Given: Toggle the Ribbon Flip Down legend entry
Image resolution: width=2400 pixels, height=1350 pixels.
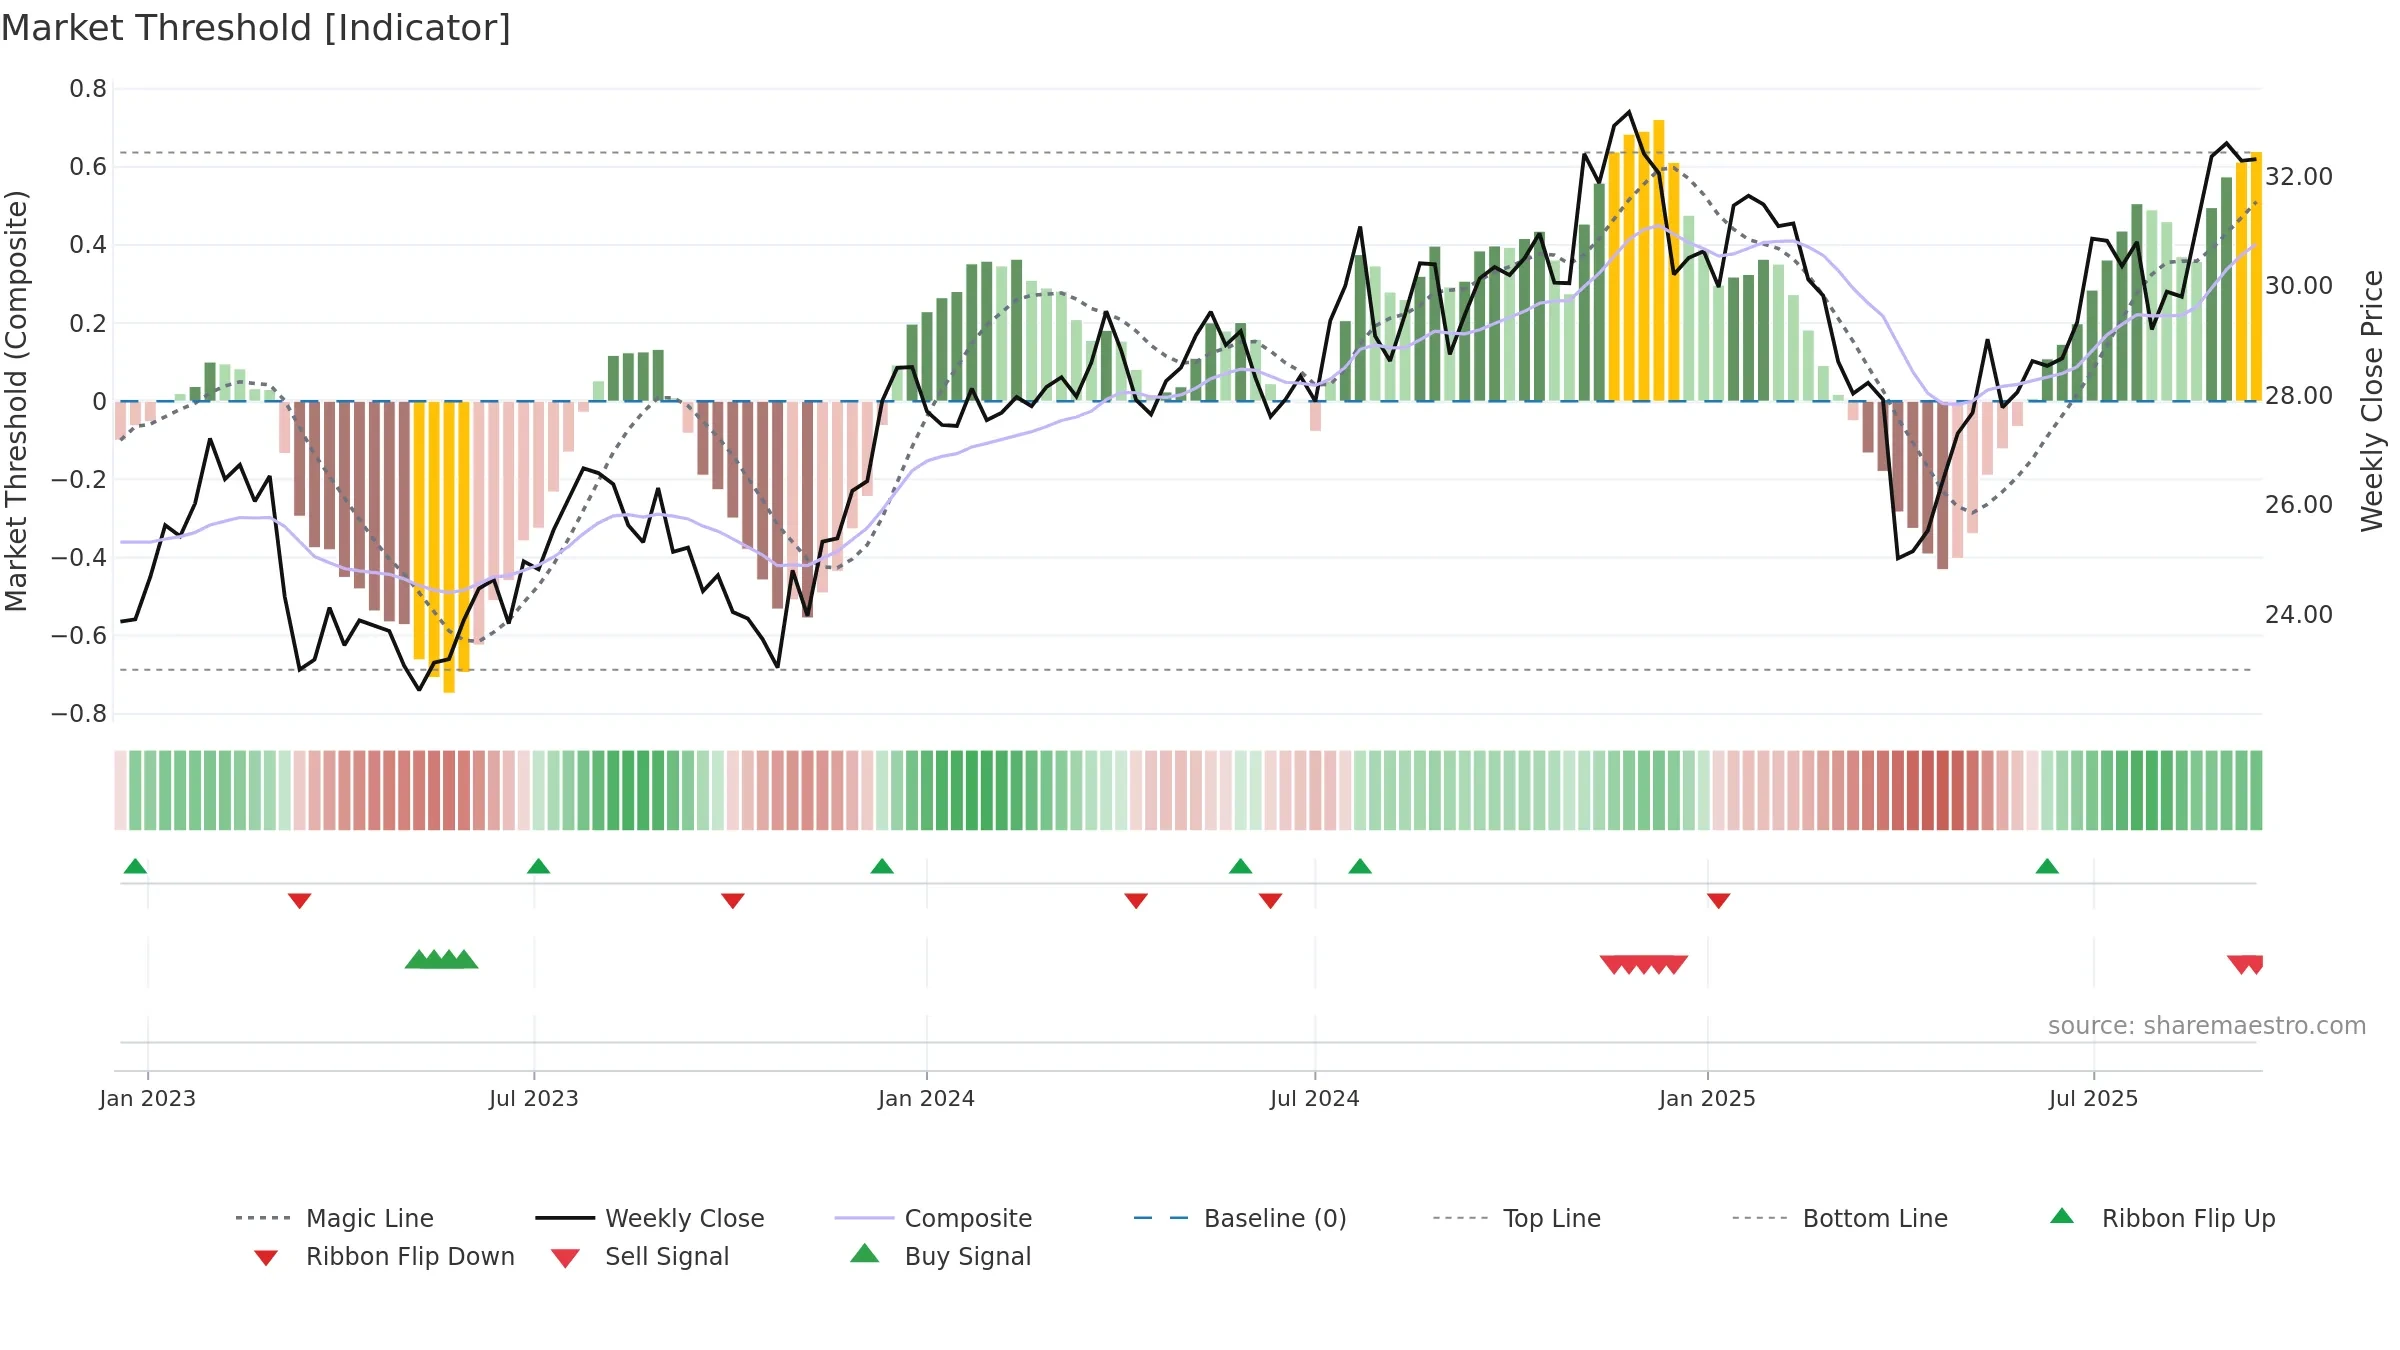Looking at the screenshot, I should click(384, 1256).
